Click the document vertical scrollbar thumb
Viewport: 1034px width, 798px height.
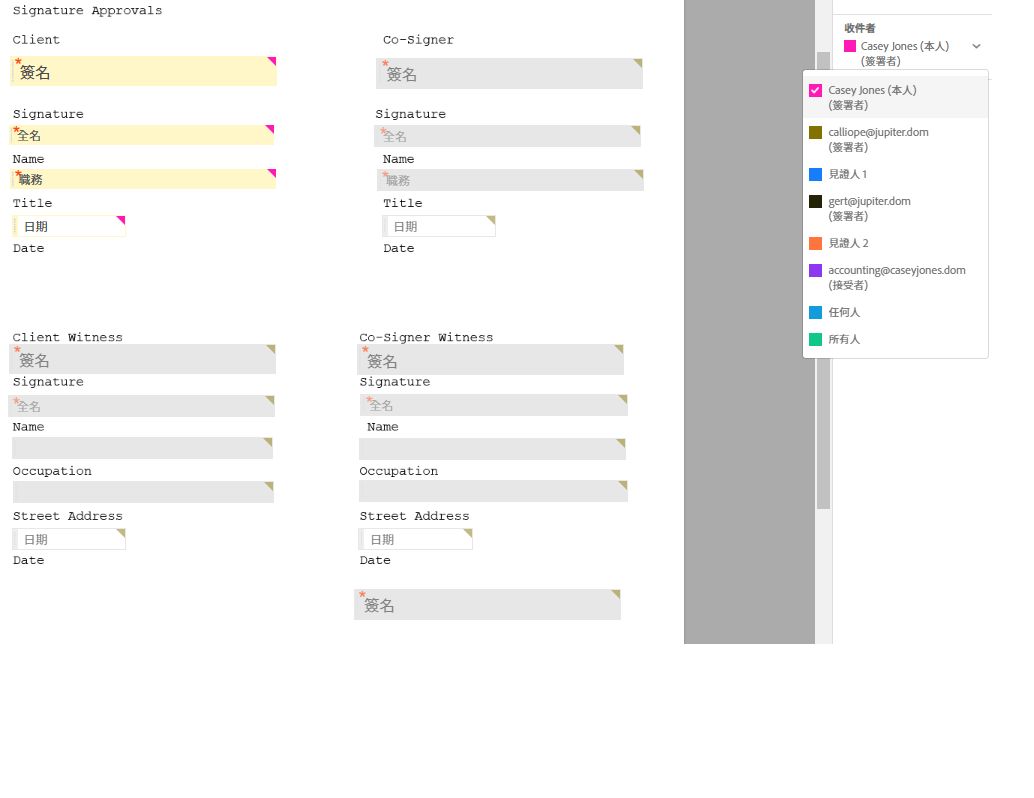coord(823,280)
